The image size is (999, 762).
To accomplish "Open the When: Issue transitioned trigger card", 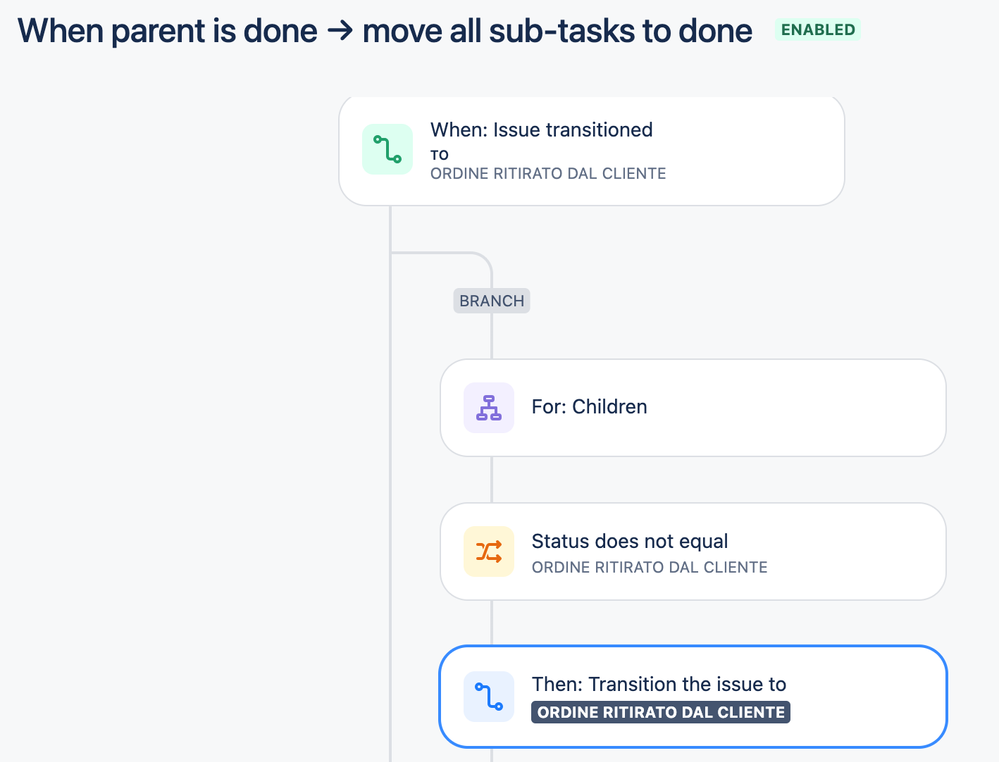I will click(591, 150).
